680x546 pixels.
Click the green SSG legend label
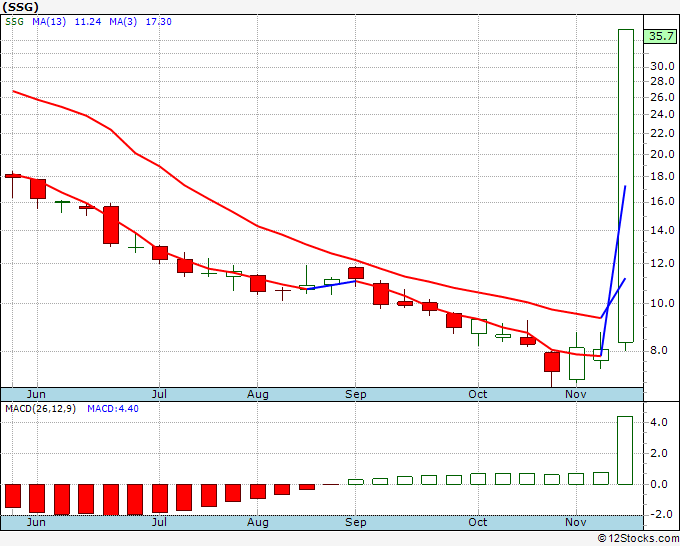tap(14, 22)
